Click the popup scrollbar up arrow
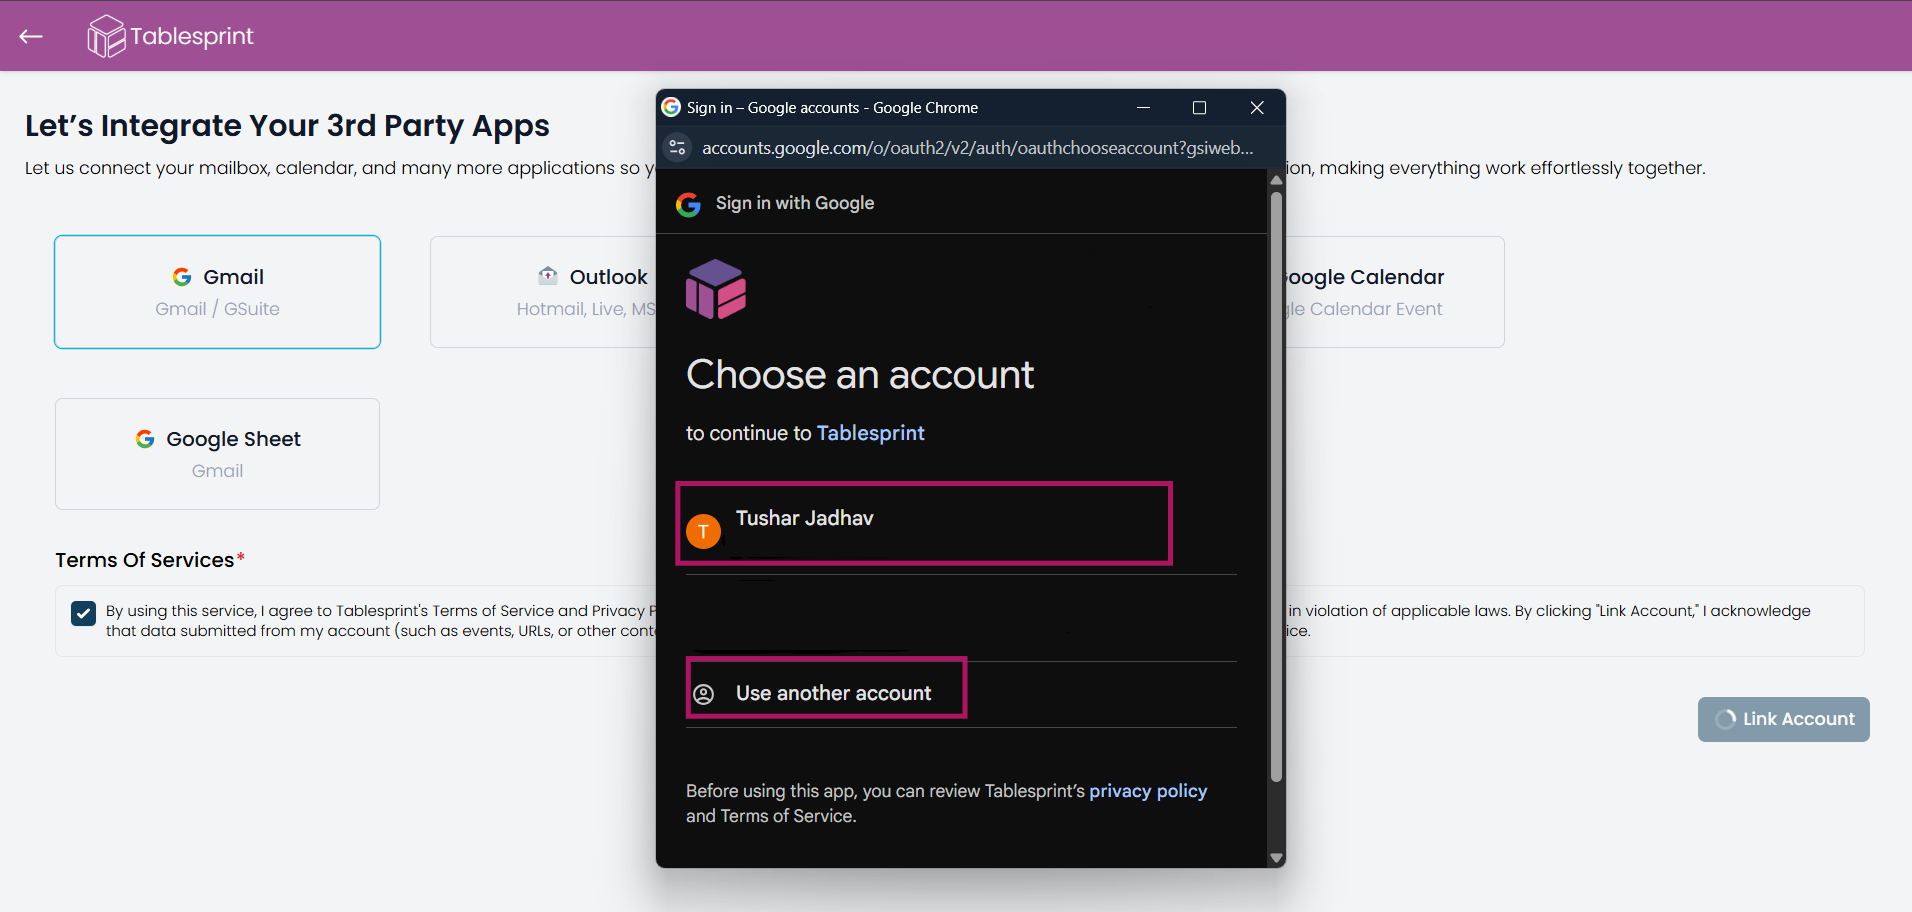The width and height of the screenshot is (1912, 912). click(x=1276, y=180)
